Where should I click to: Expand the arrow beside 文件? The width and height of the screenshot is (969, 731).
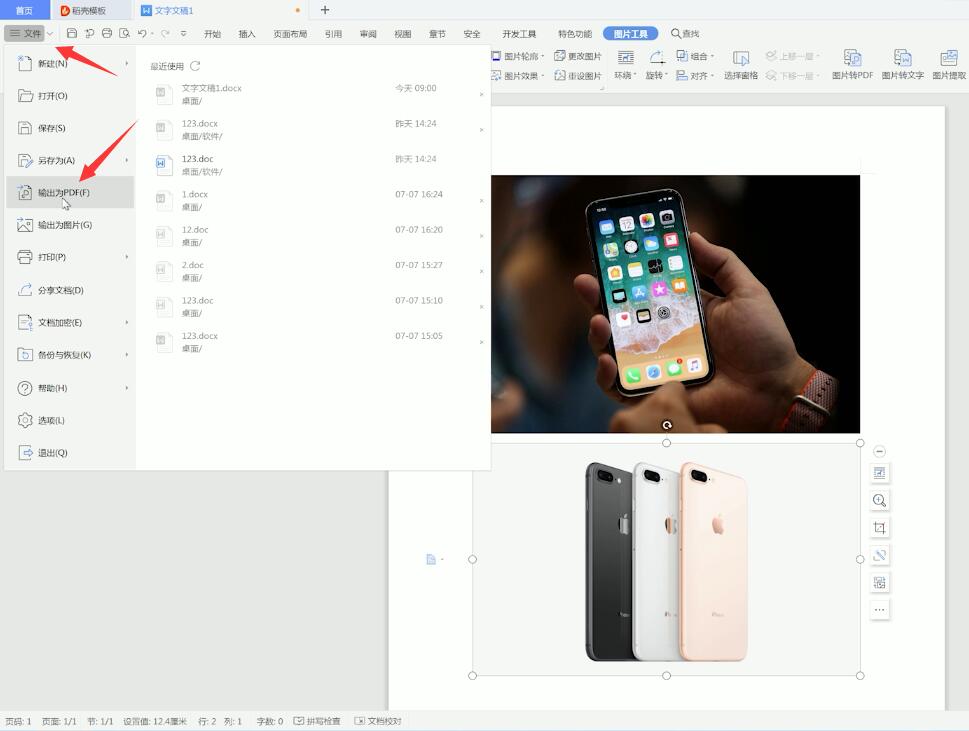pos(51,33)
